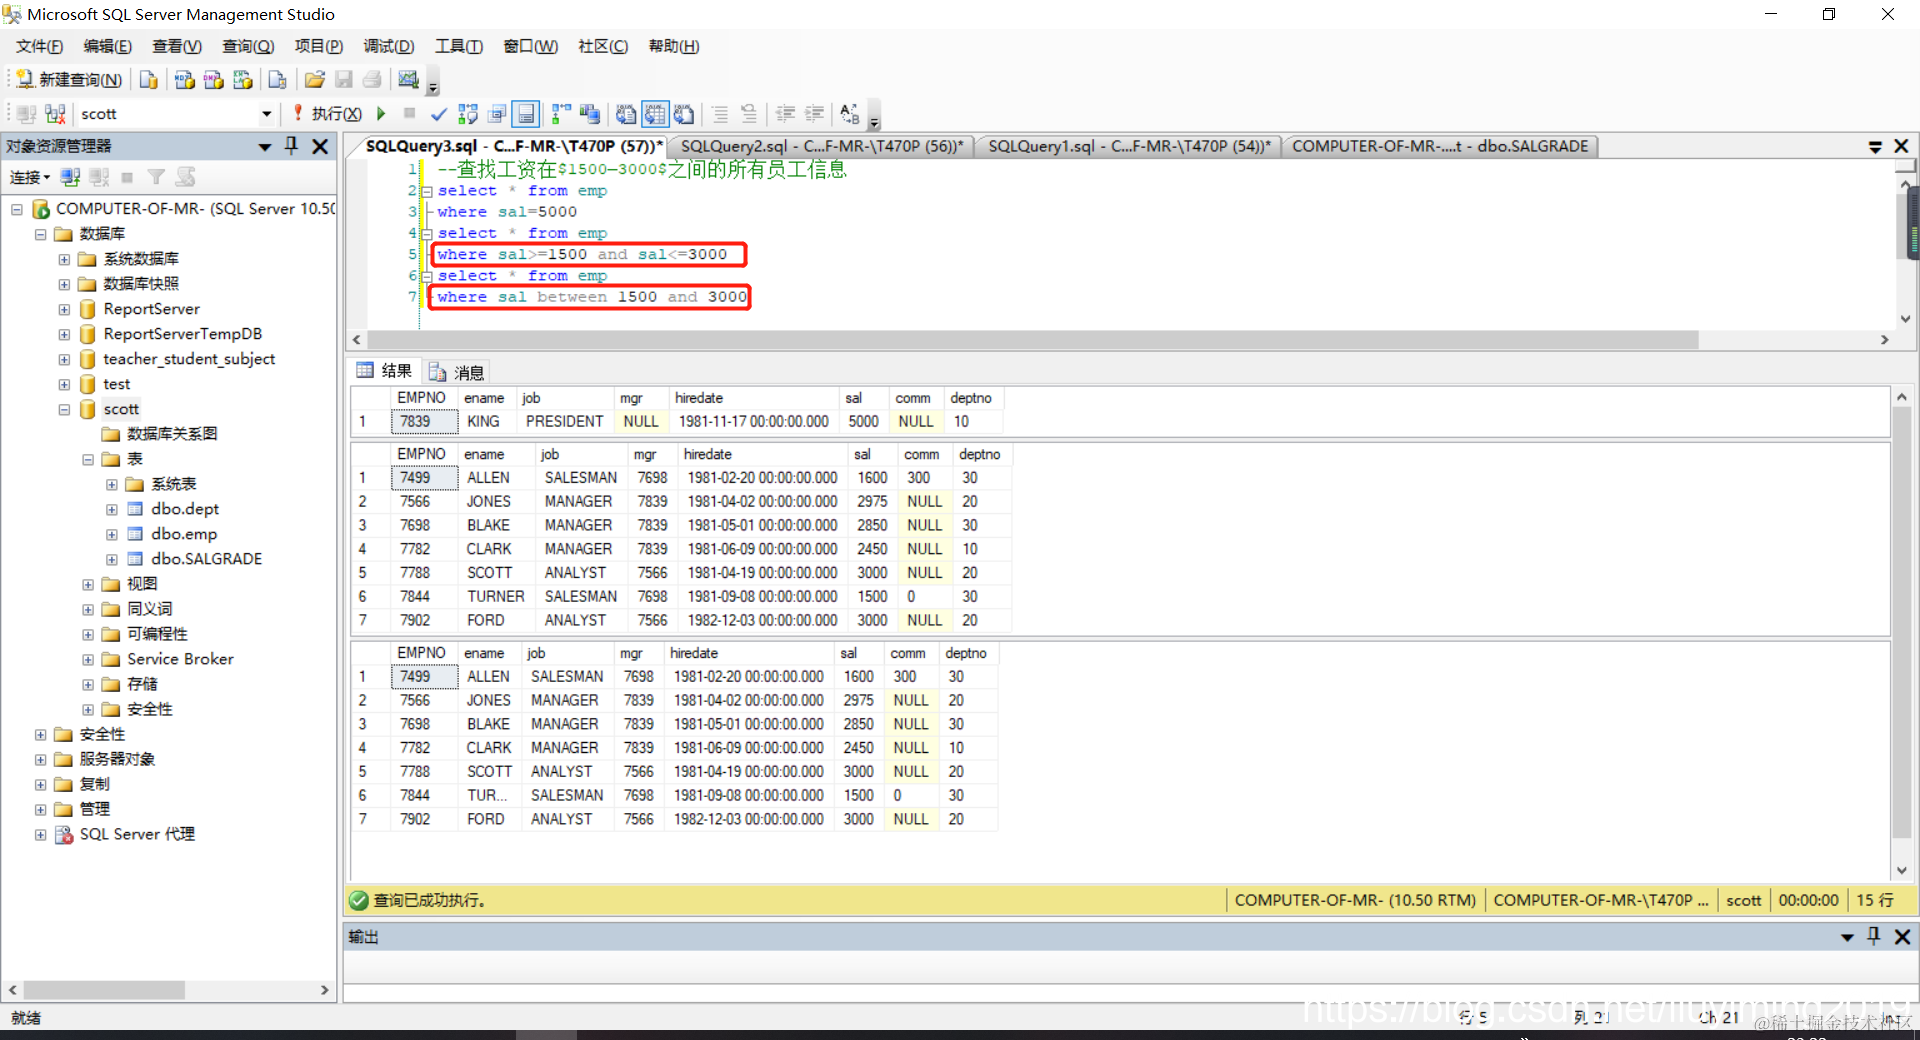Collapse the code block at line 2
The width and height of the screenshot is (1920, 1040).
(427, 191)
